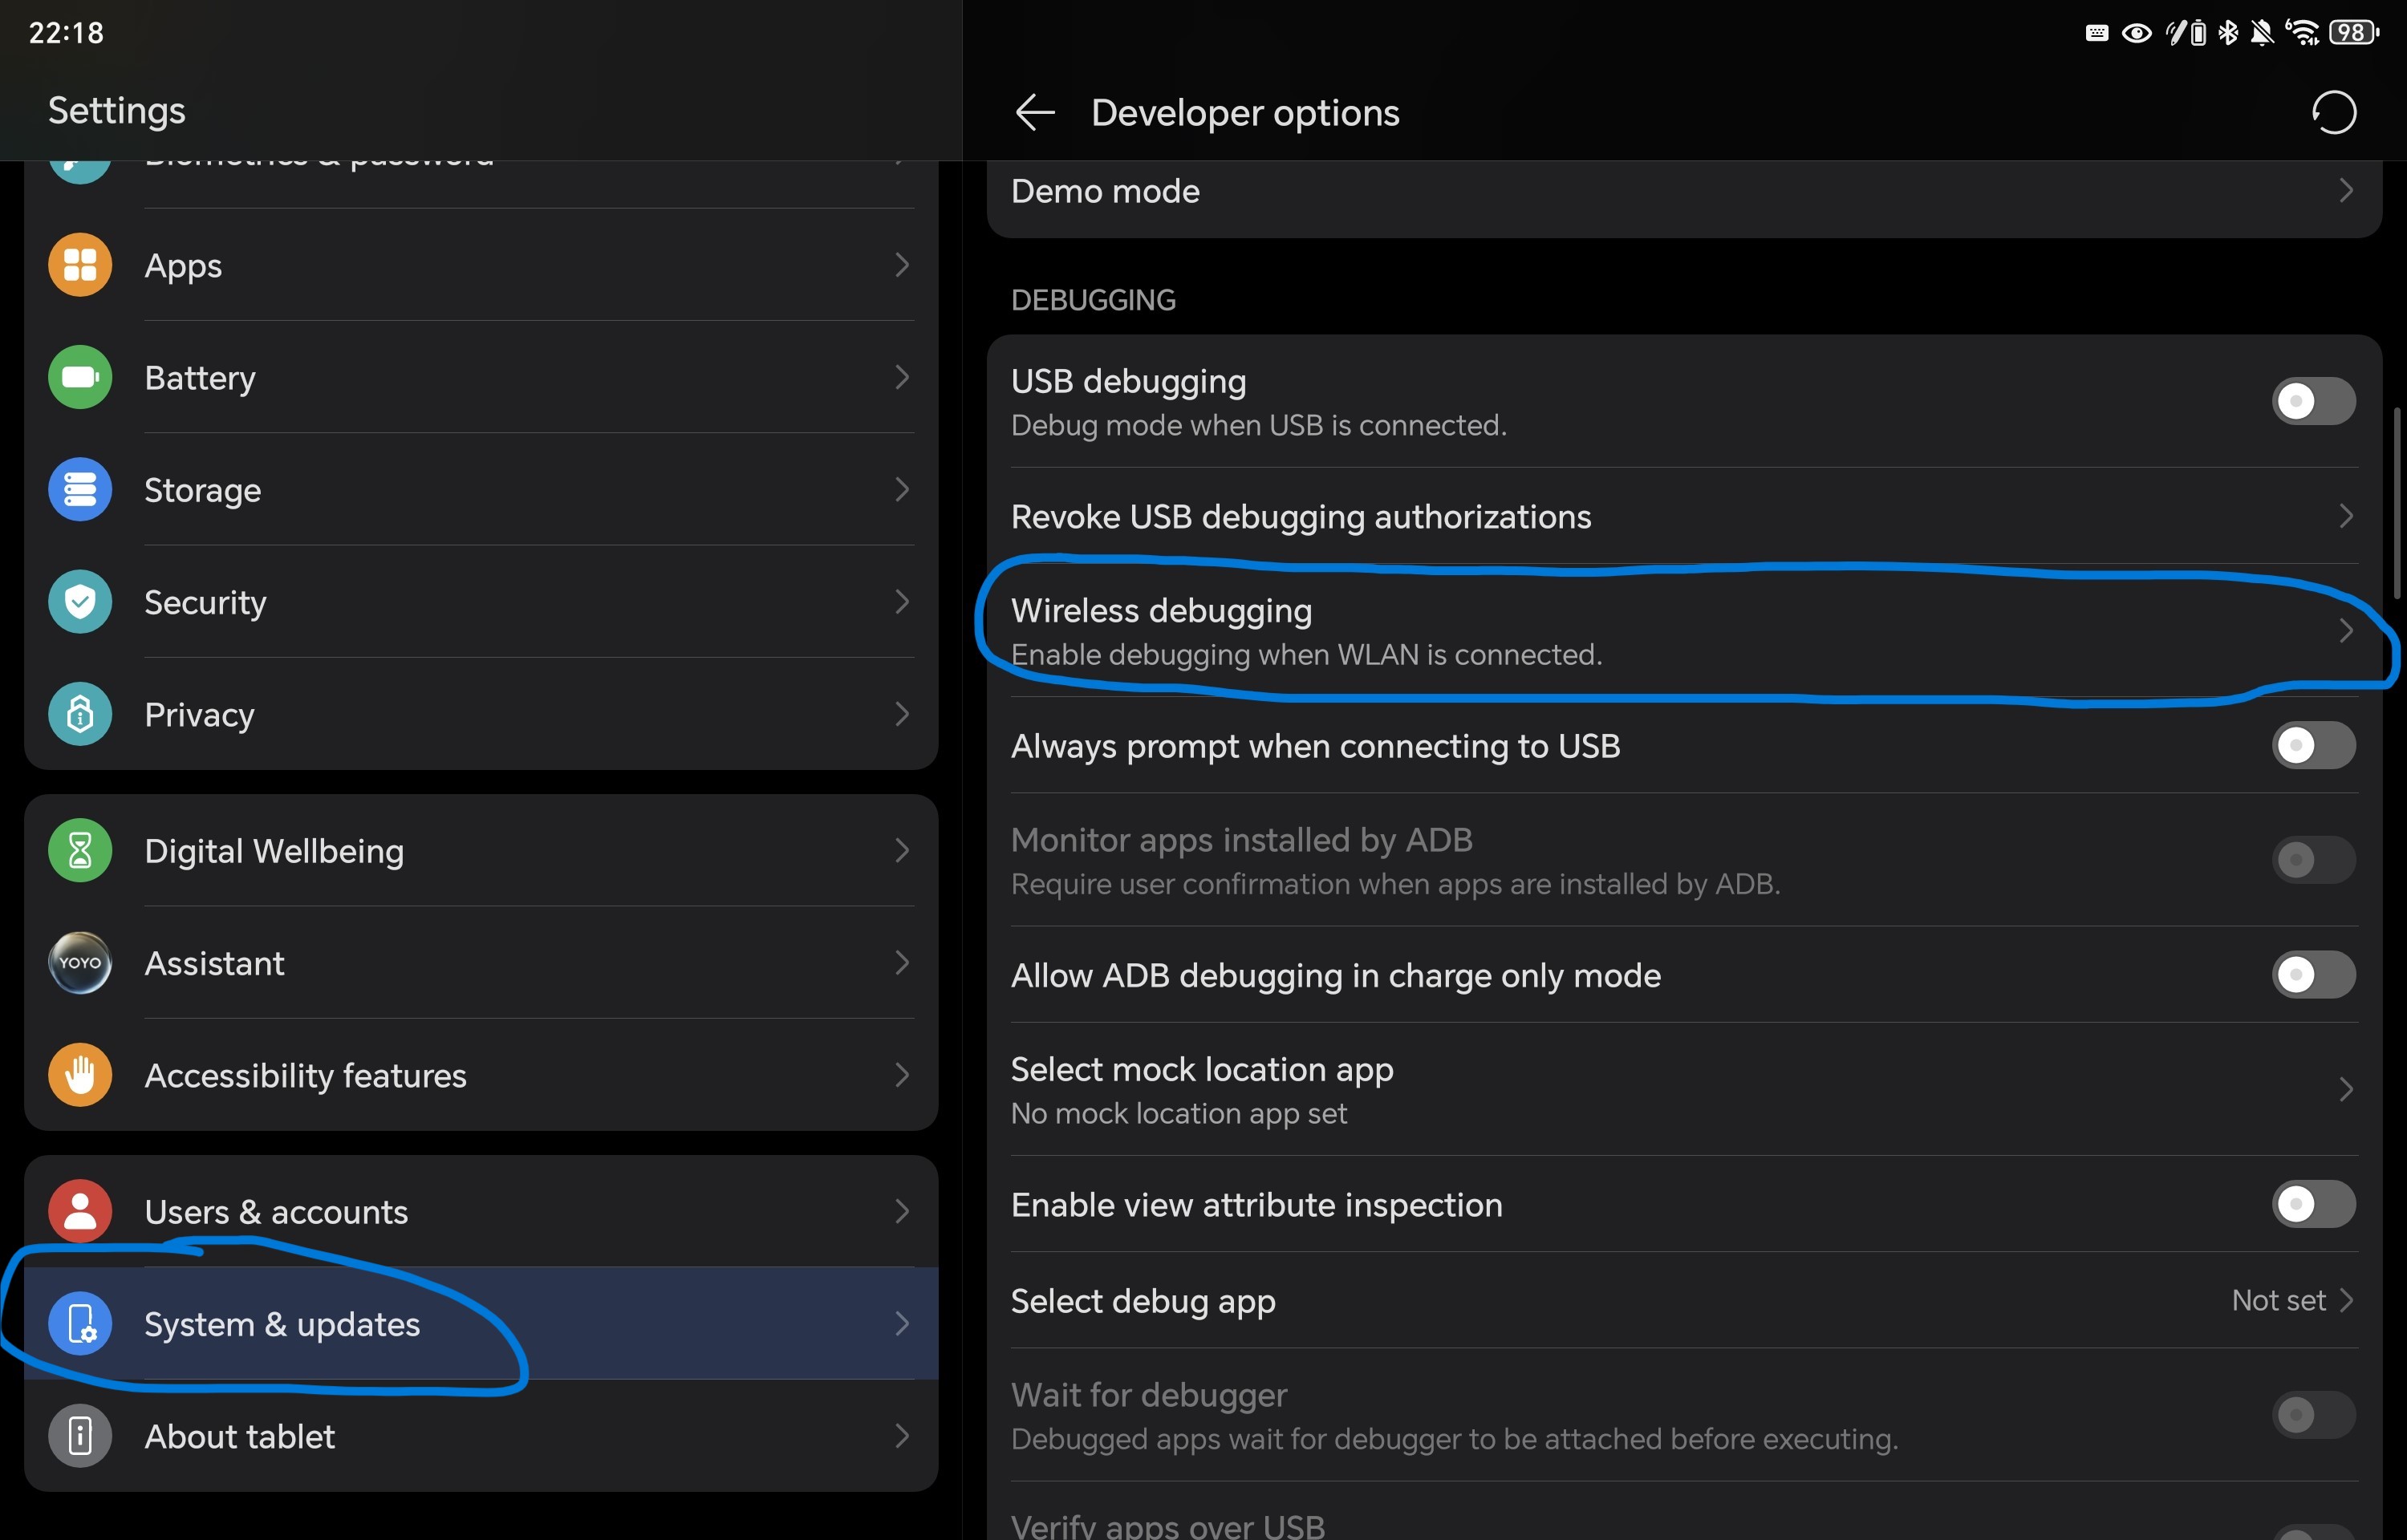2407x1540 pixels.
Task: Open Select debug app 'Not set' option
Action: (2290, 1300)
